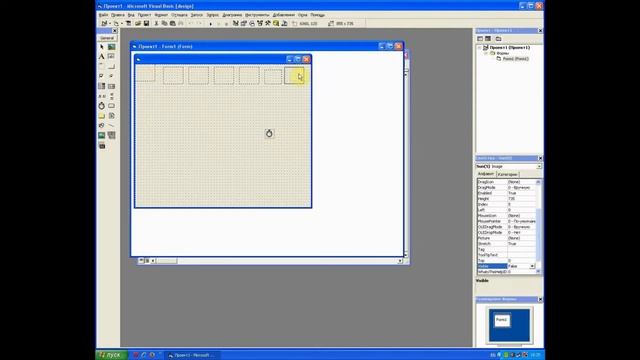Viewport: 640px width, 360px height.
Task: Select the HScrollBar control tool
Action: point(102,96)
